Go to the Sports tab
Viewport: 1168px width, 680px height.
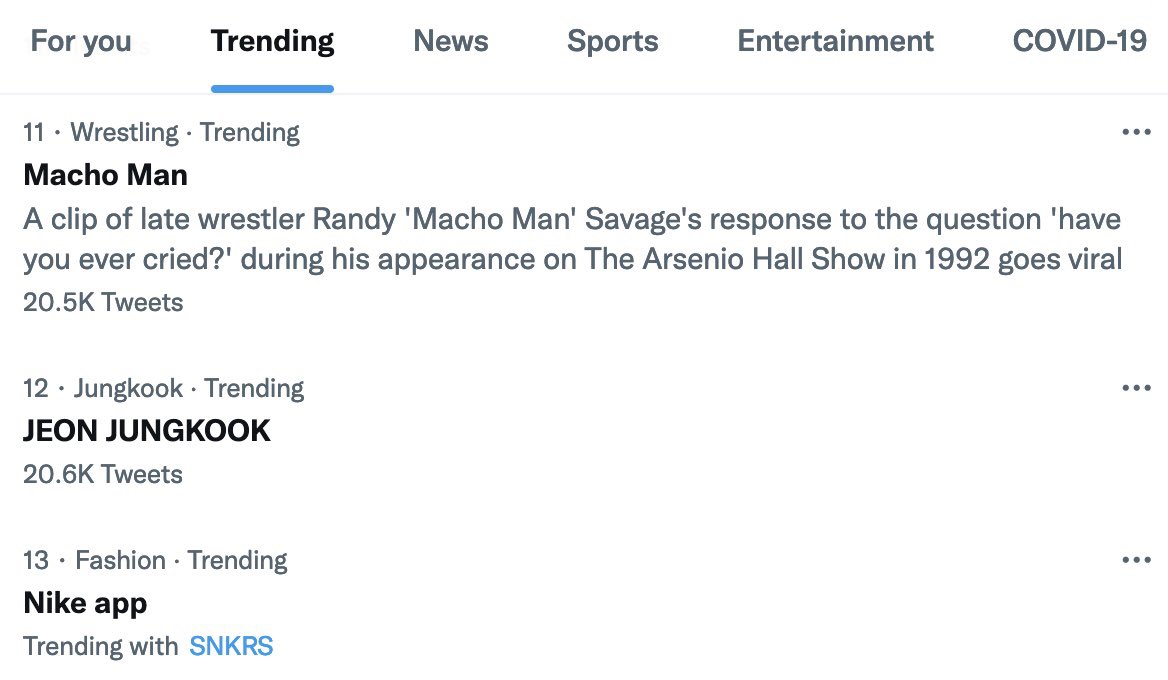[x=612, y=41]
